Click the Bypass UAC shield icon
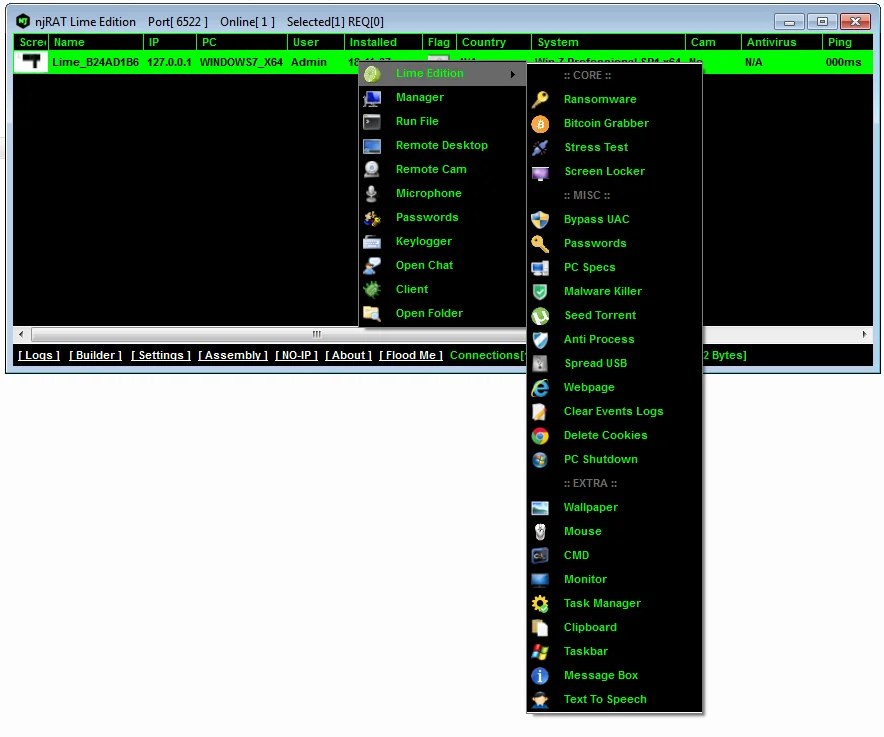Image resolution: width=884 pixels, height=737 pixels. 540,219
